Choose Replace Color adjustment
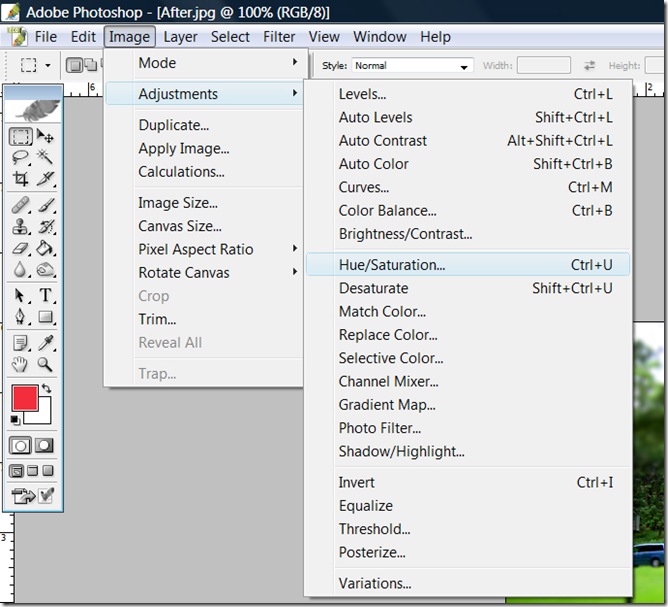The image size is (668, 607). pos(468,335)
